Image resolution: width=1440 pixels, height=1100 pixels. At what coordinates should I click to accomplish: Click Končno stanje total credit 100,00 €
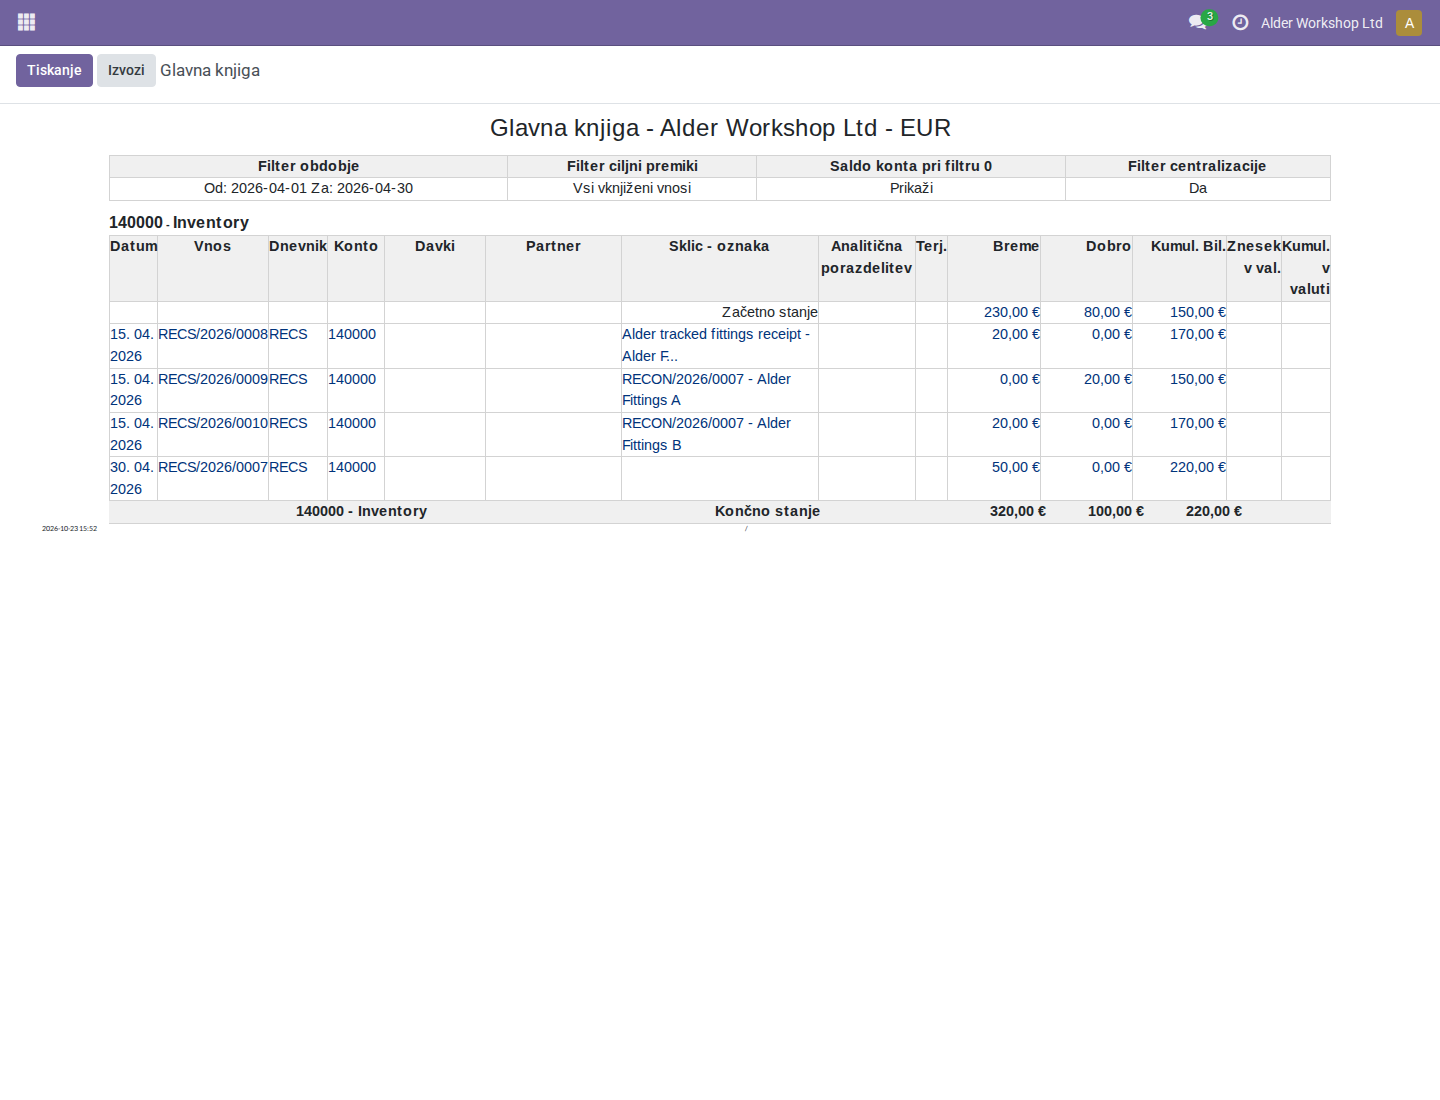1116,511
